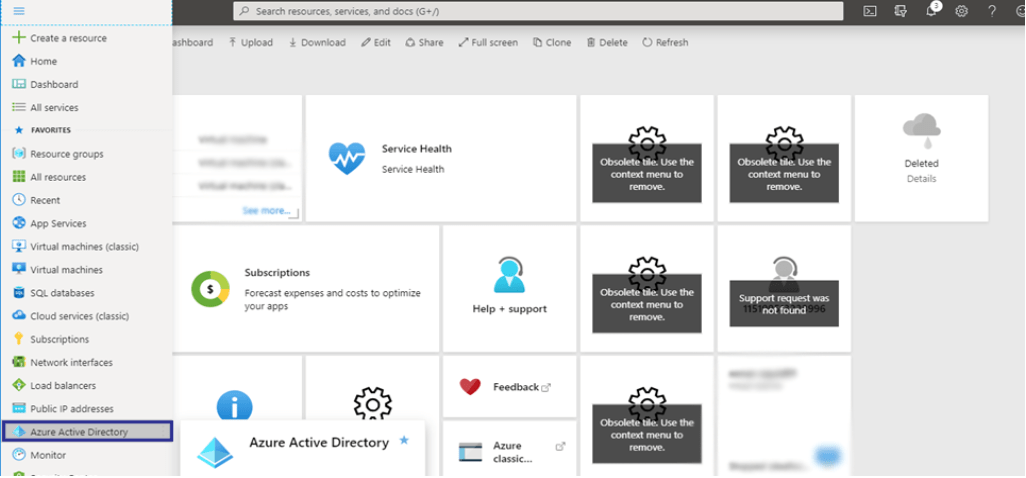Click the Subscriptions dollar donut icon
The width and height of the screenshot is (1026, 478).
[210, 288]
